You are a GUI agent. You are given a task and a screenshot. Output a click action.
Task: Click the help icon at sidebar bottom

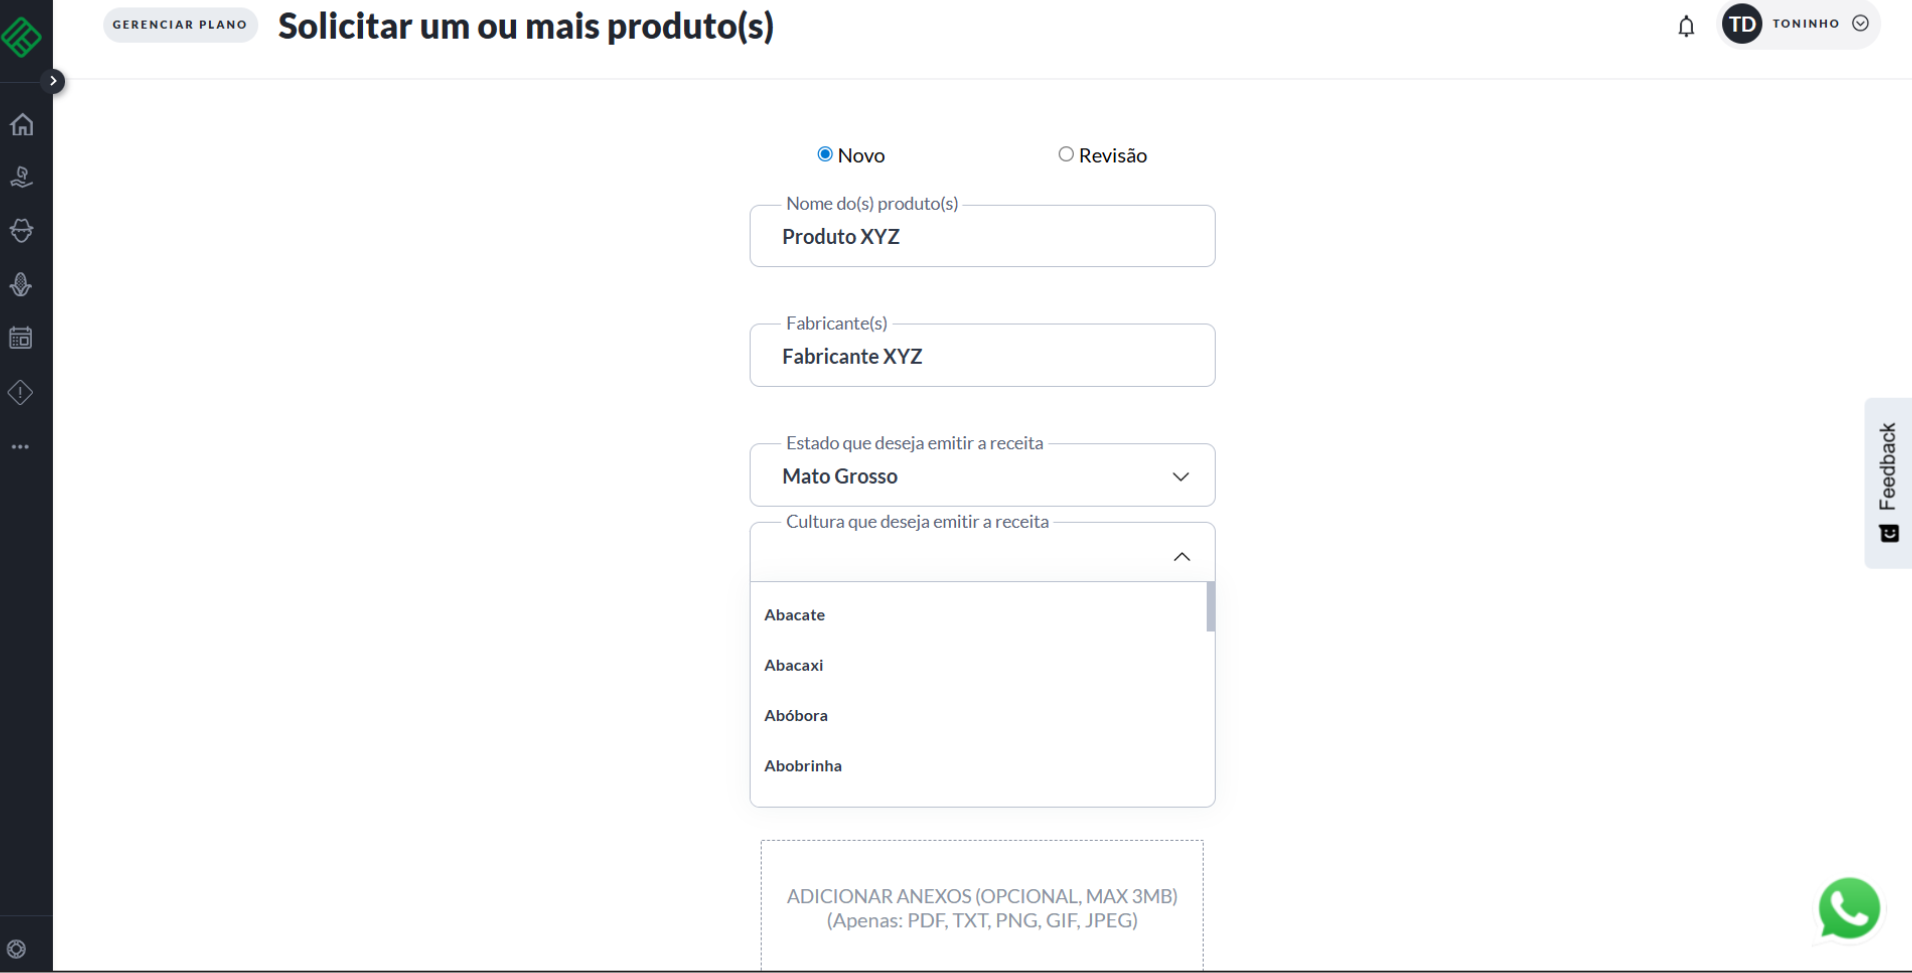point(17,949)
